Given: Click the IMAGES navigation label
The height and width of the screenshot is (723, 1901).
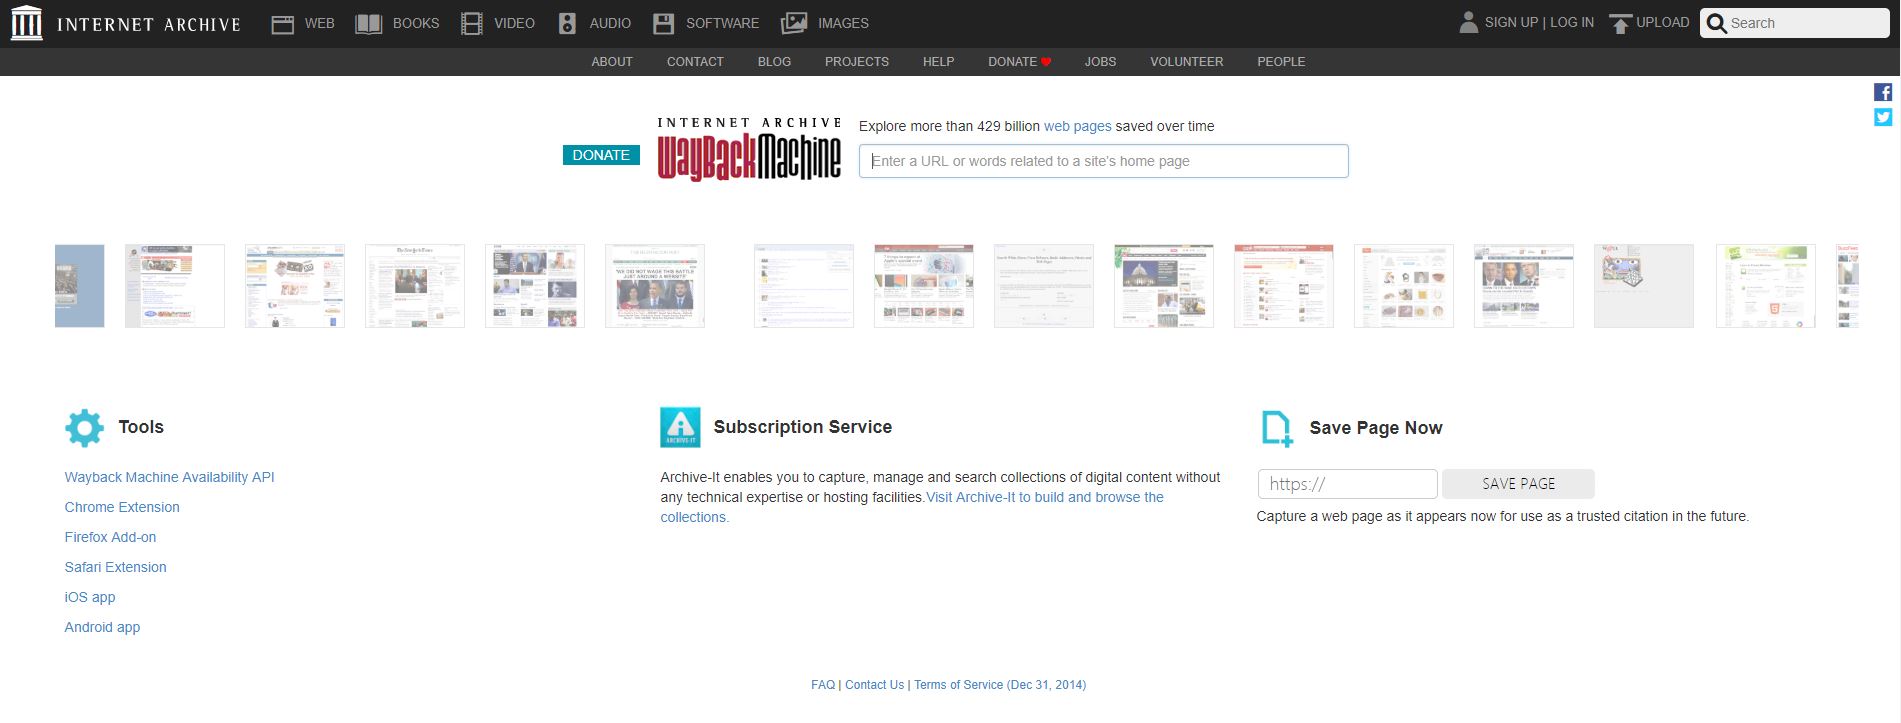Looking at the screenshot, I should pos(843,23).
